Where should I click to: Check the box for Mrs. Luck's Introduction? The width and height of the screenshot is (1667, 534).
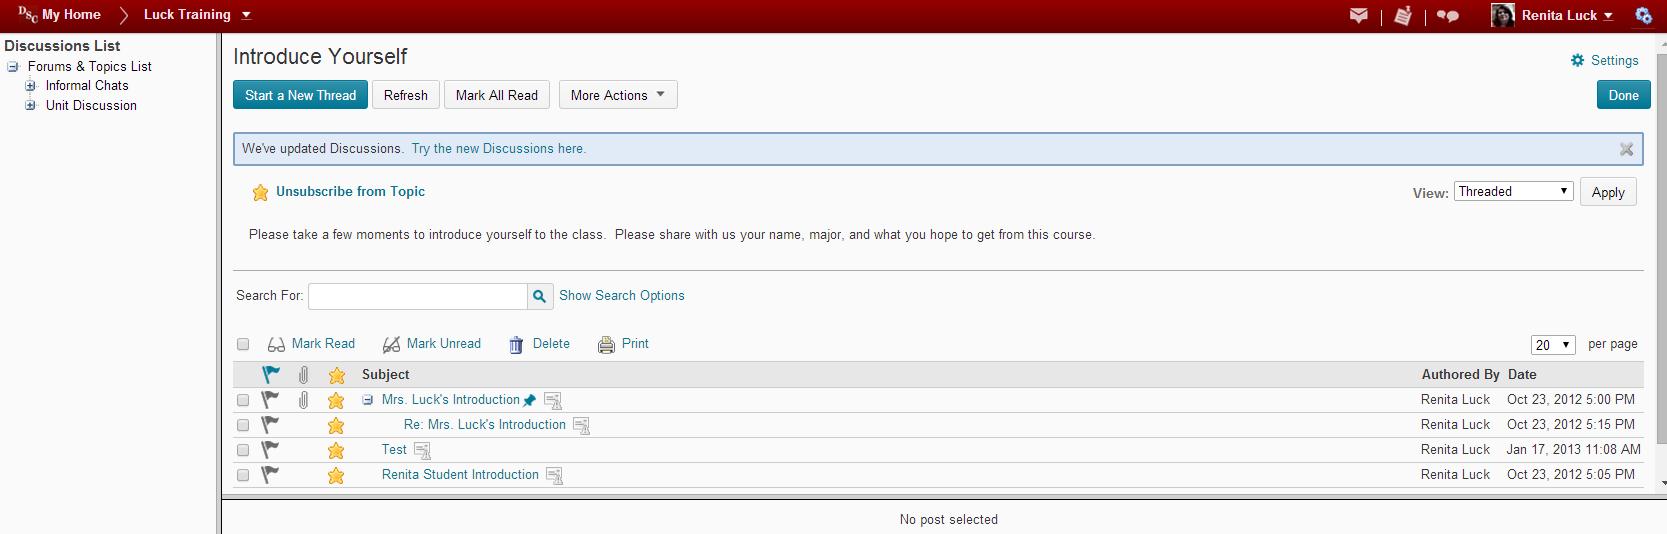click(x=243, y=400)
